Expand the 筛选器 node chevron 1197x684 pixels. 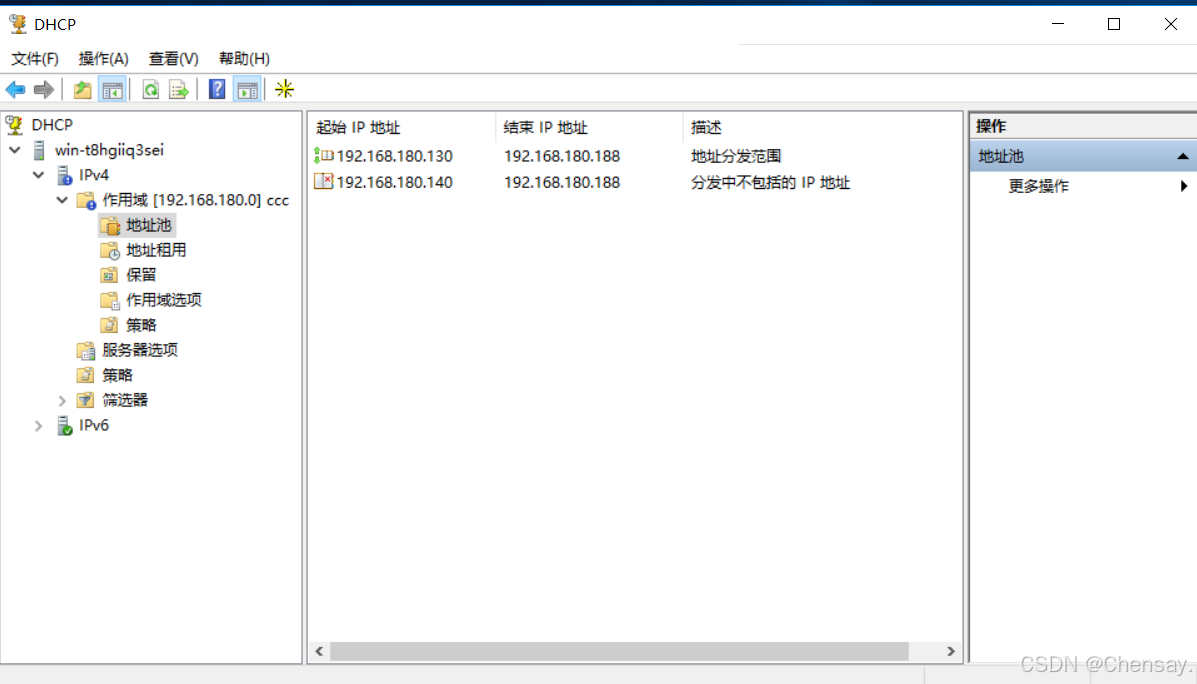tap(62, 401)
